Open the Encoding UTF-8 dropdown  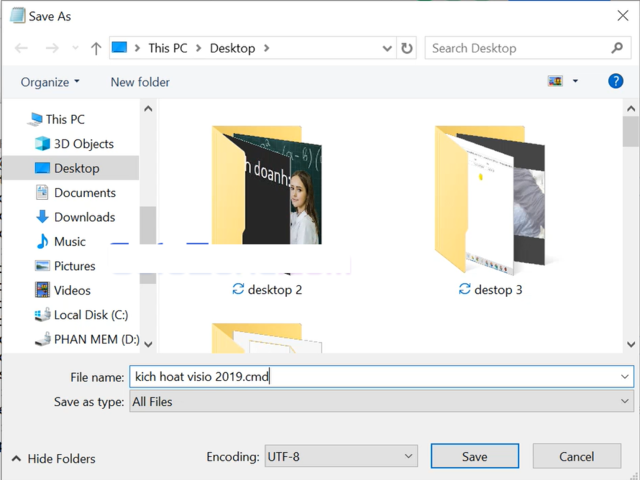[x=341, y=456]
